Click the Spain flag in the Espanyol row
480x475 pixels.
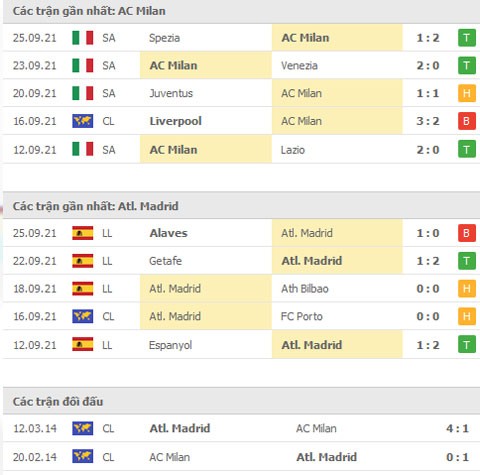83,344
